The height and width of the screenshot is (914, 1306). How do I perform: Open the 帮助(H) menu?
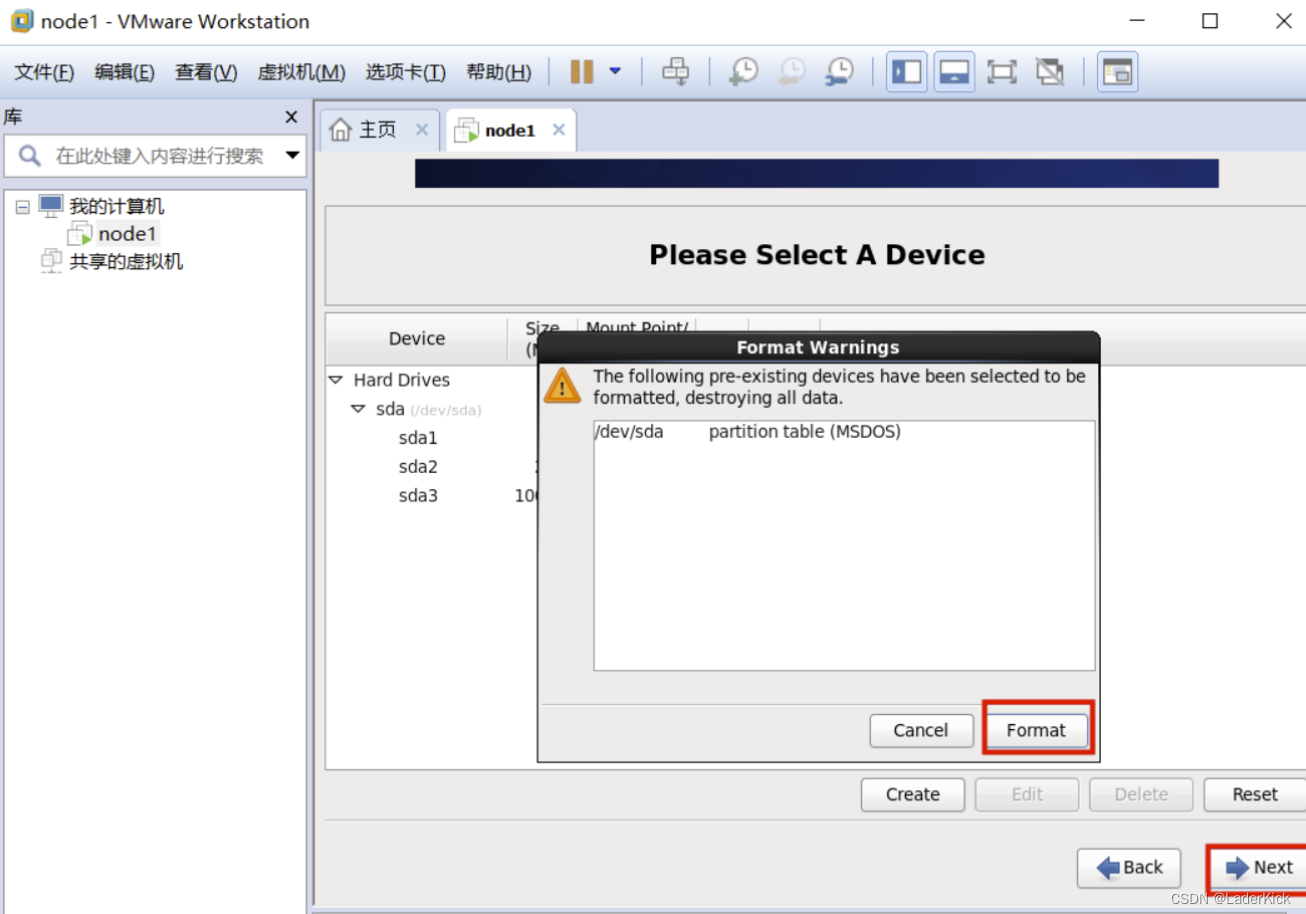(499, 72)
